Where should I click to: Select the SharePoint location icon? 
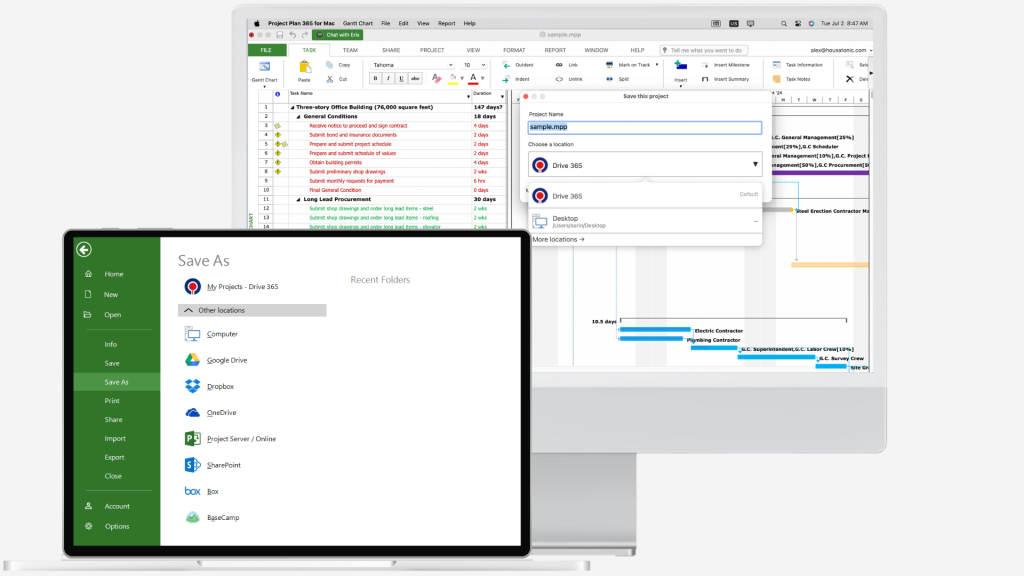(193, 465)
